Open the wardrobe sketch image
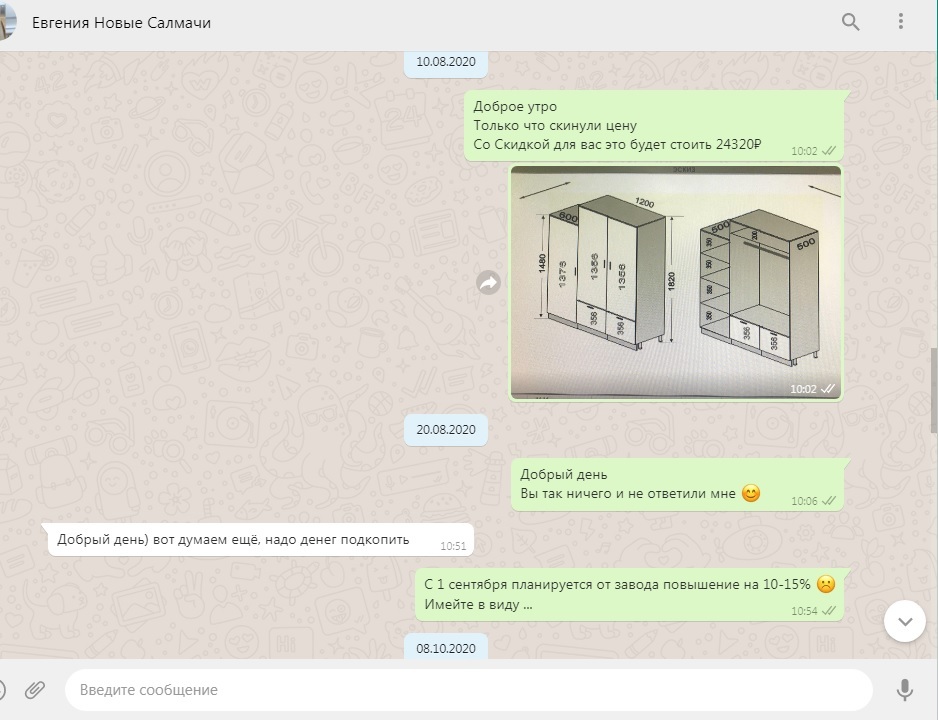The height and width of the screenshot is (720, 938). click(676, 282)
